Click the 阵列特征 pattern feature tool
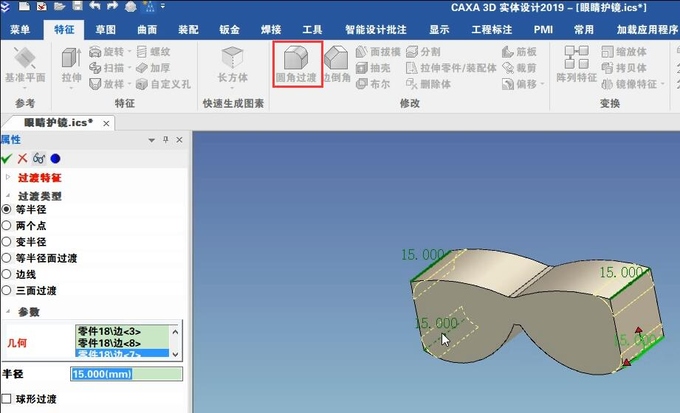Screen dimensions: 680x413 tap(576, 64)
